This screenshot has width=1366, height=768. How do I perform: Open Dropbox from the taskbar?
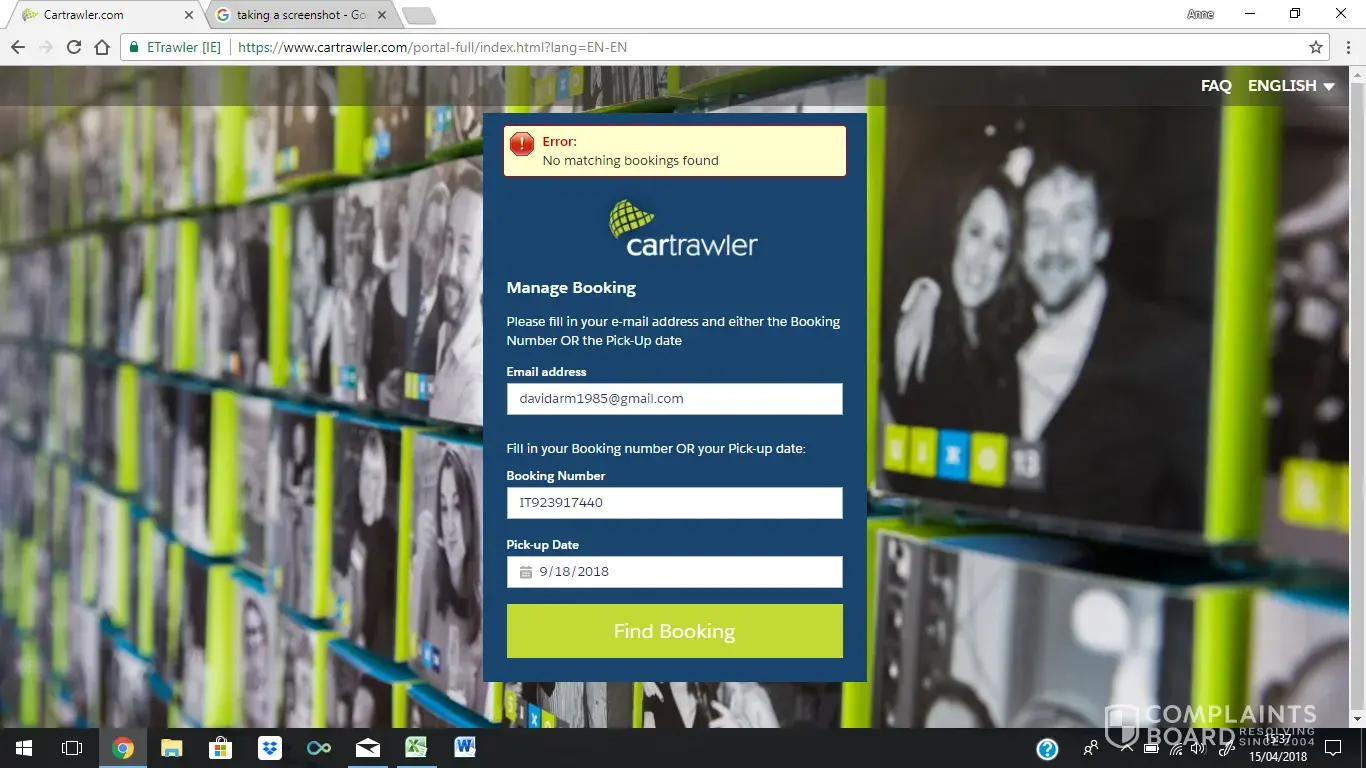pyautogui.click(x=269, y=748)
